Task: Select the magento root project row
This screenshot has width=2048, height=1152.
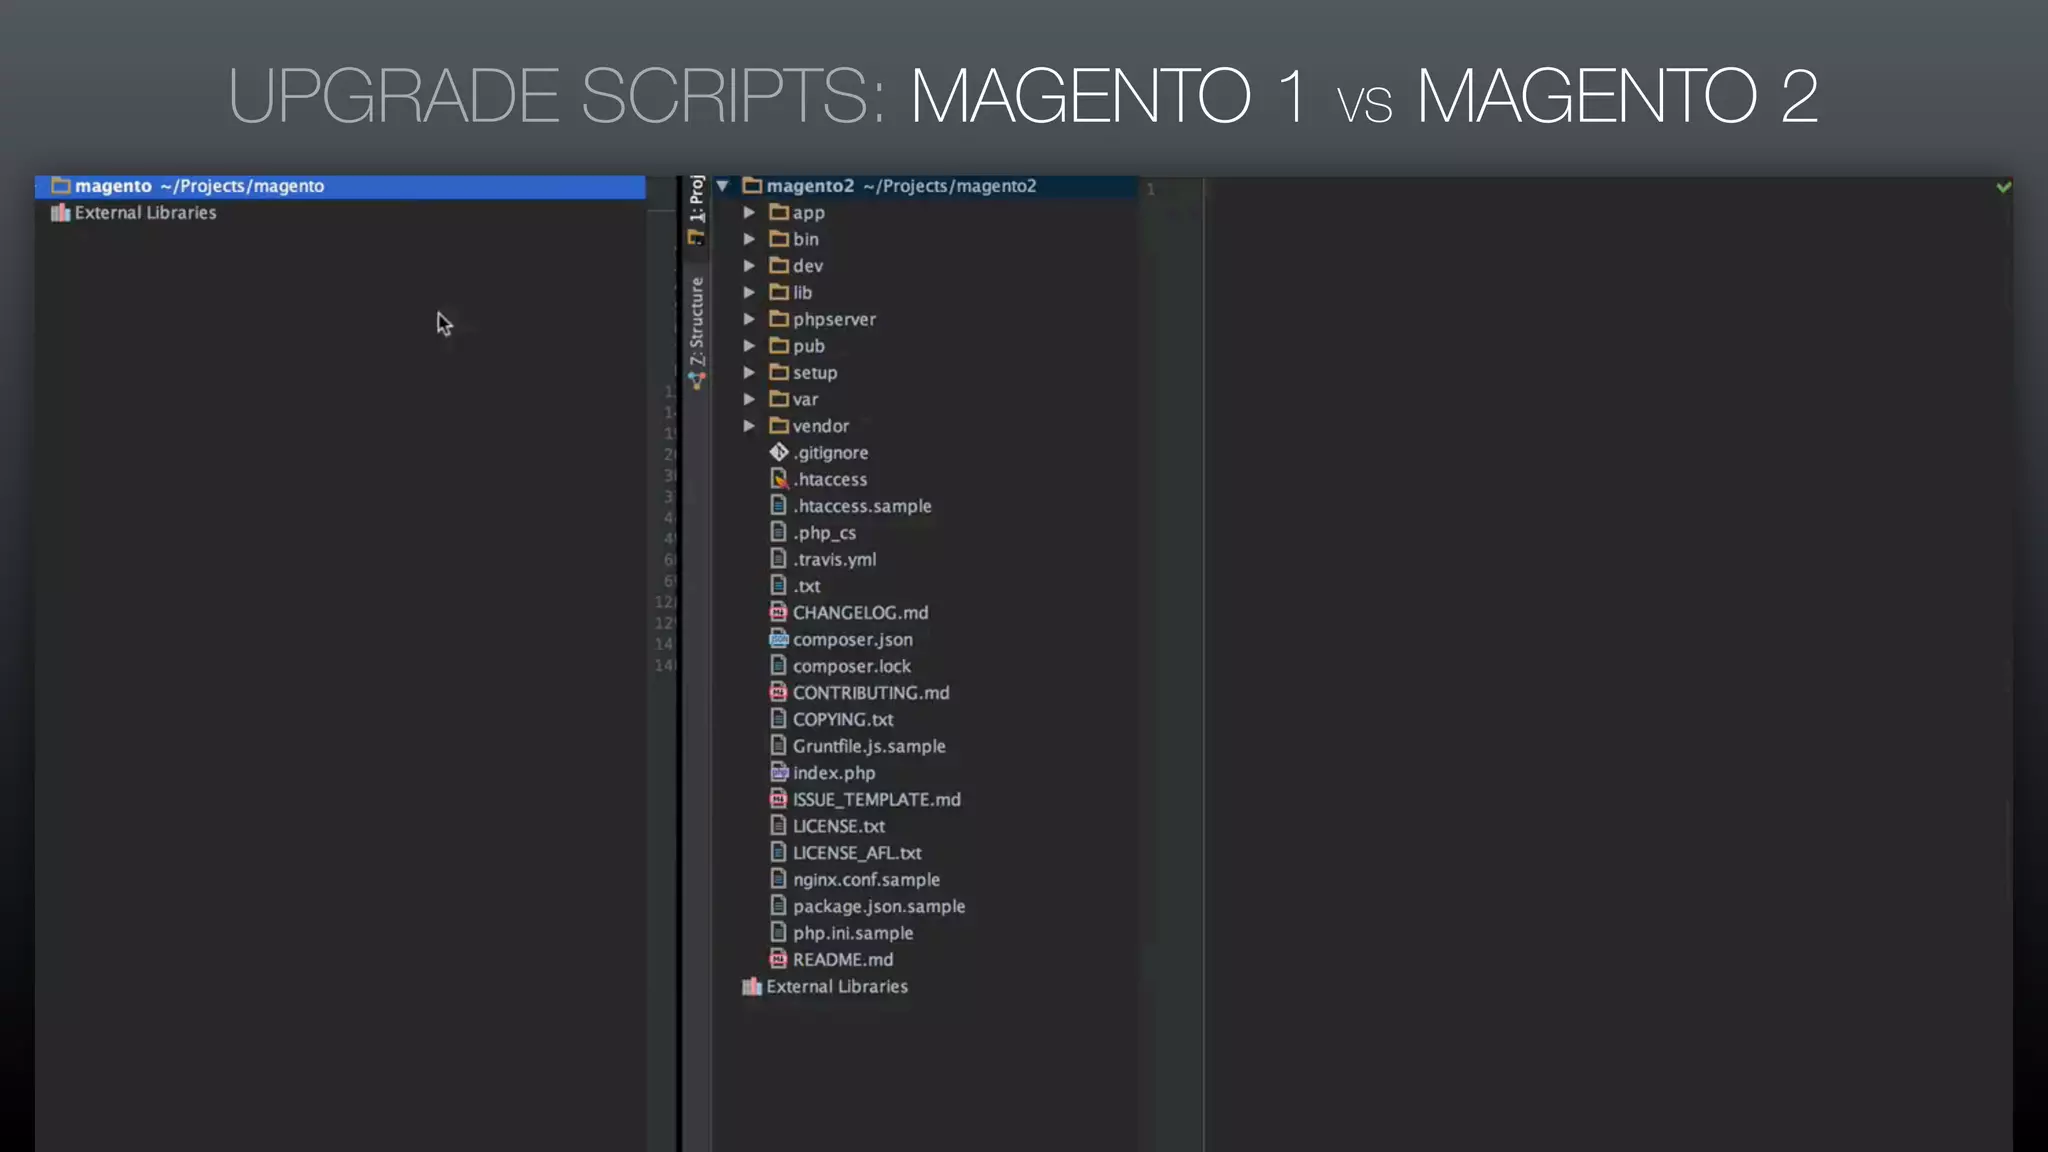Action: pos(340,186)
